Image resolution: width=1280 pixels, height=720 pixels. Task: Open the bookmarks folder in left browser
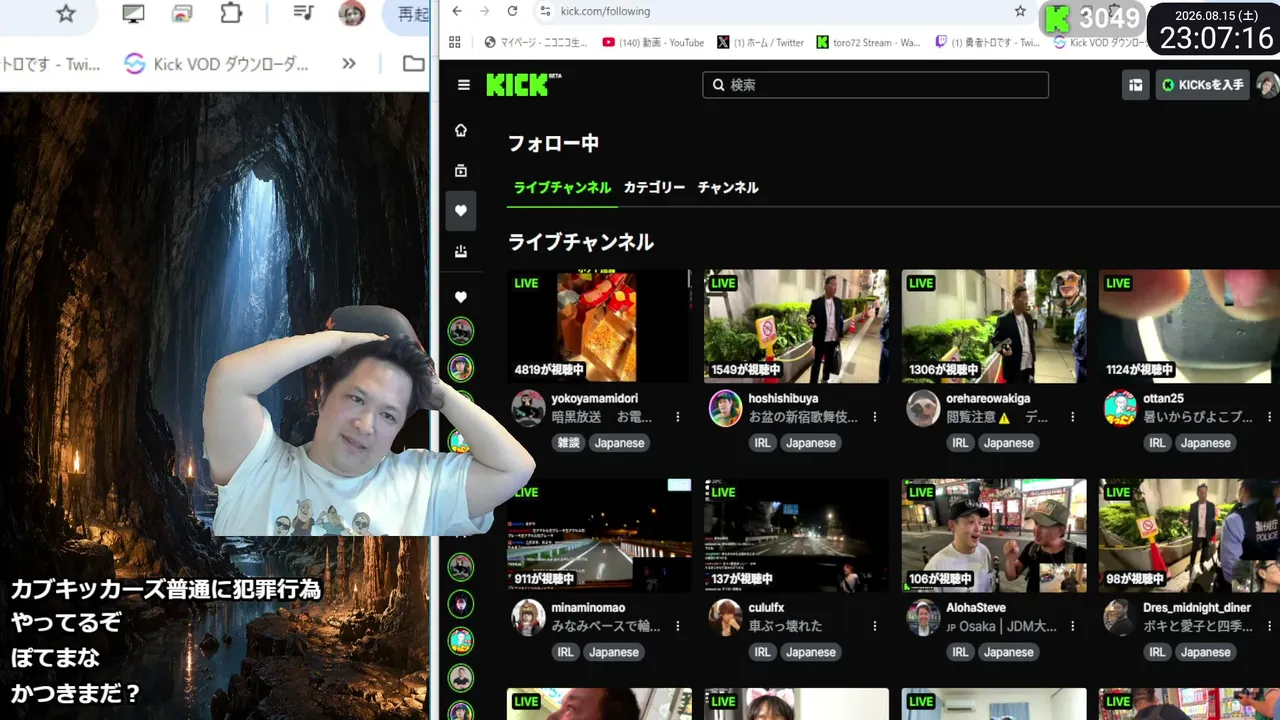point(413,64)
